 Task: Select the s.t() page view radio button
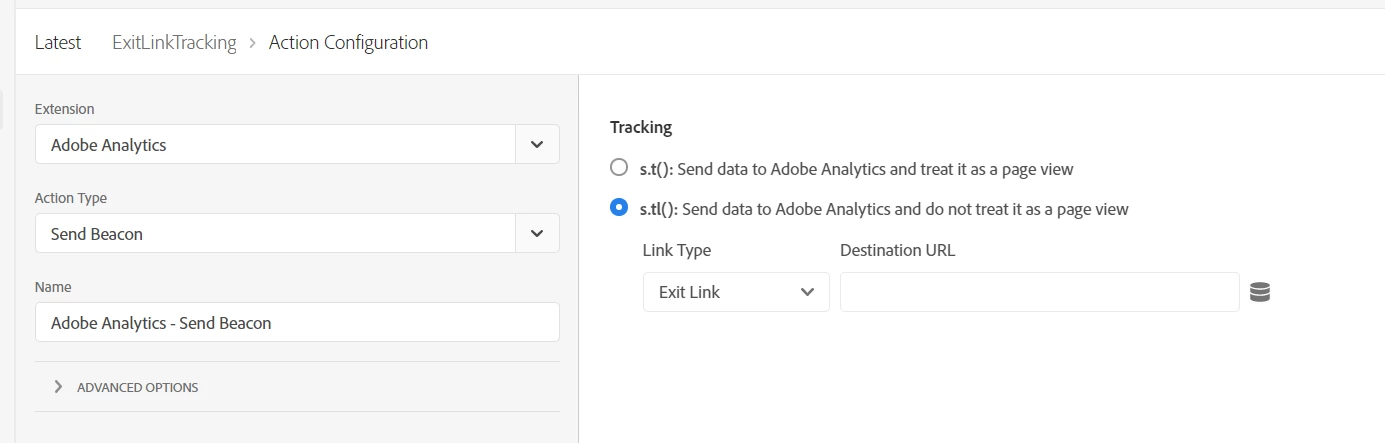pyautogui.click(x=619, y=168)
